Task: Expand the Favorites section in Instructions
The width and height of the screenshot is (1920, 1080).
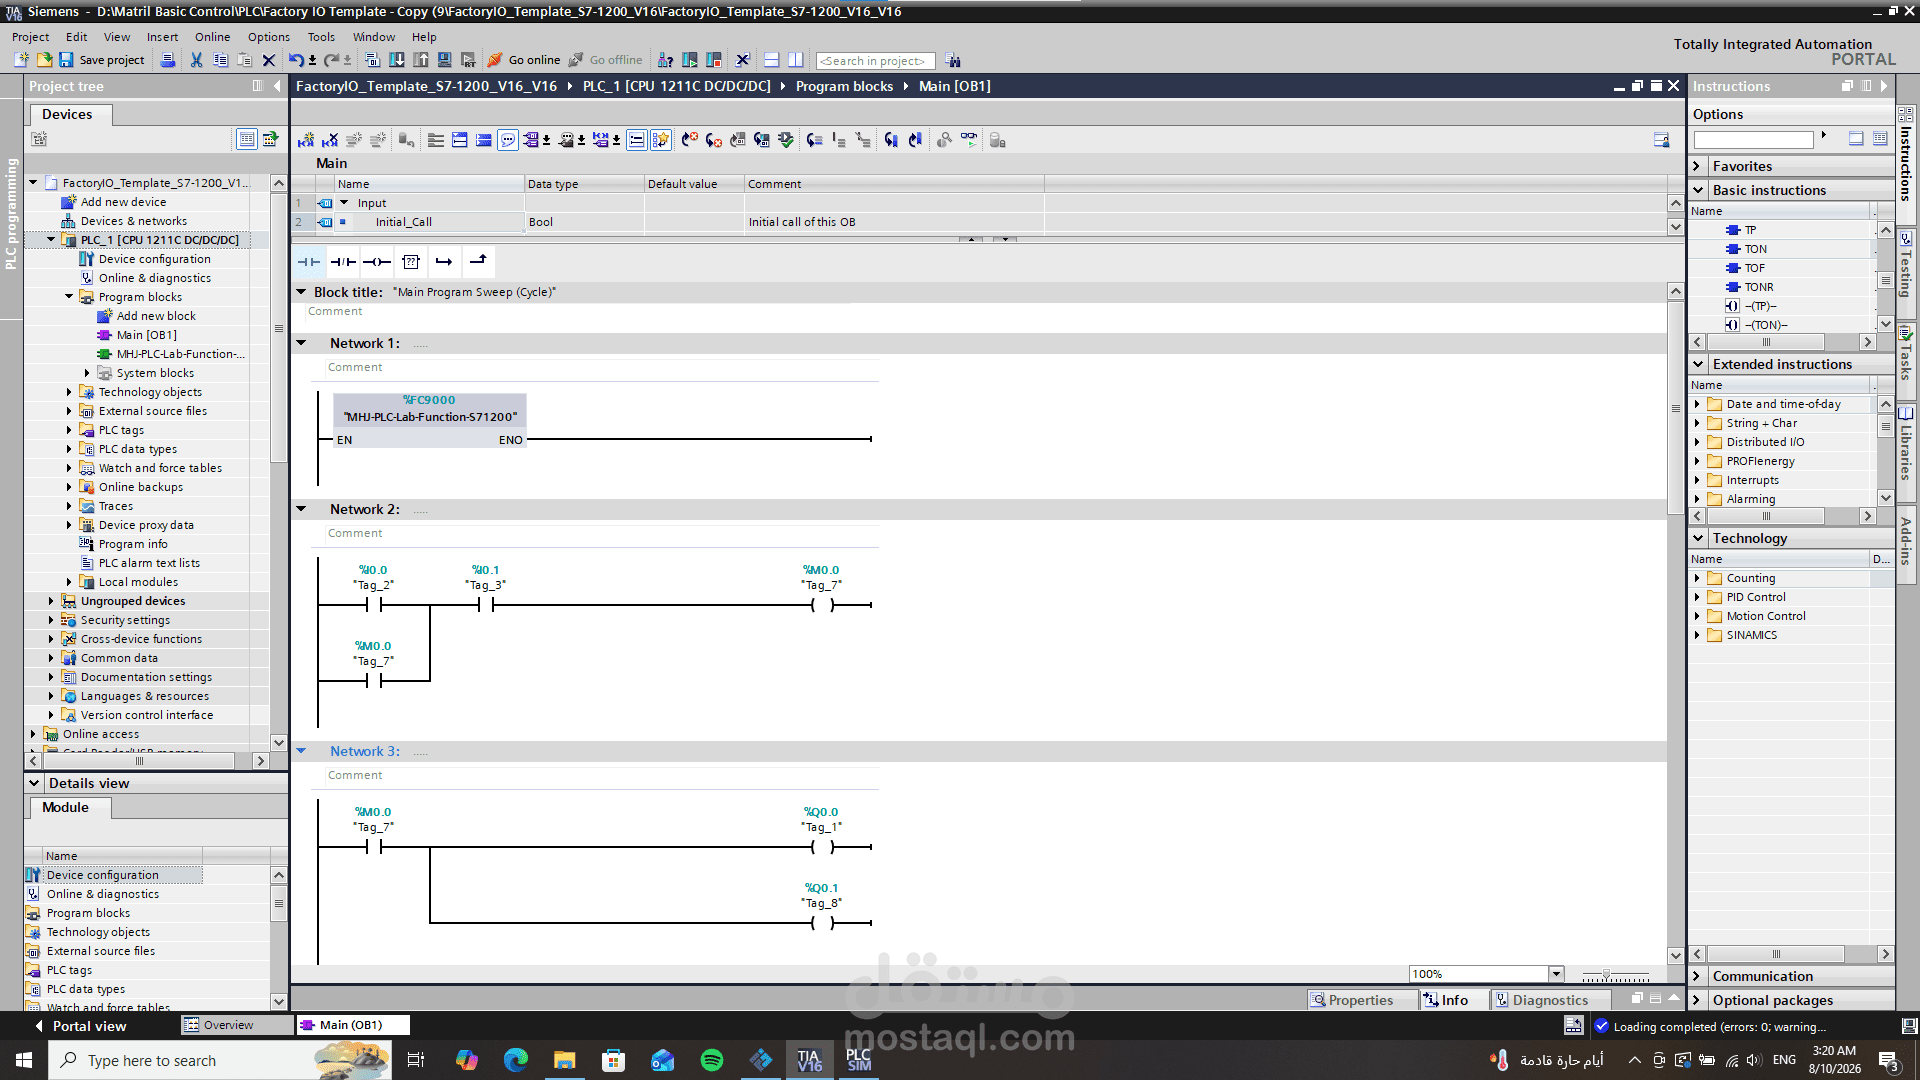Action: tap(1698, 166)
